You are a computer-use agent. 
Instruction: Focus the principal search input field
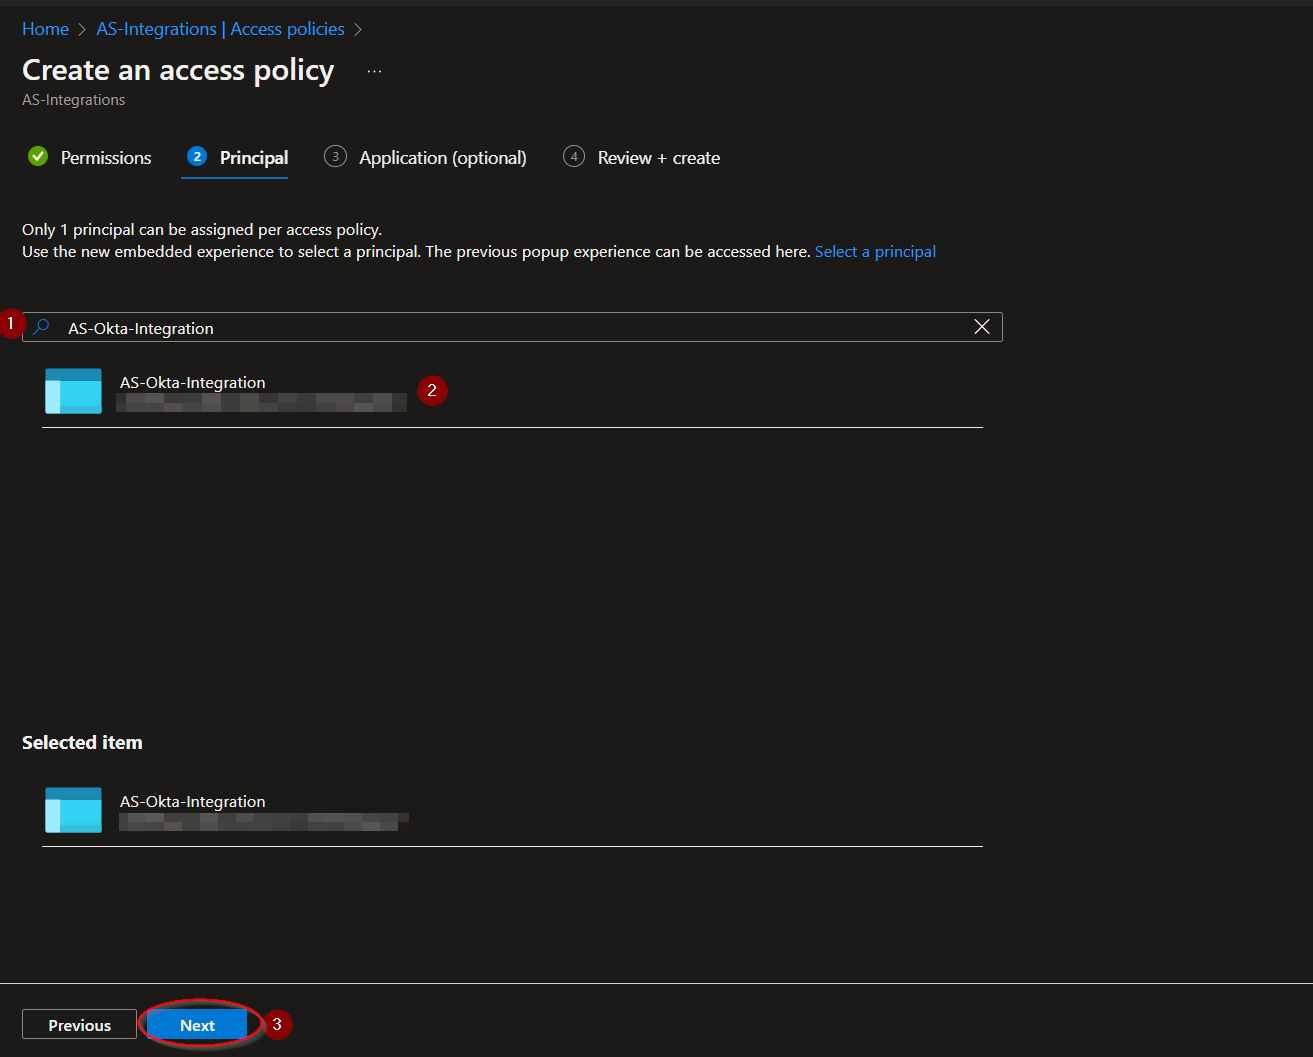point(512,327)
